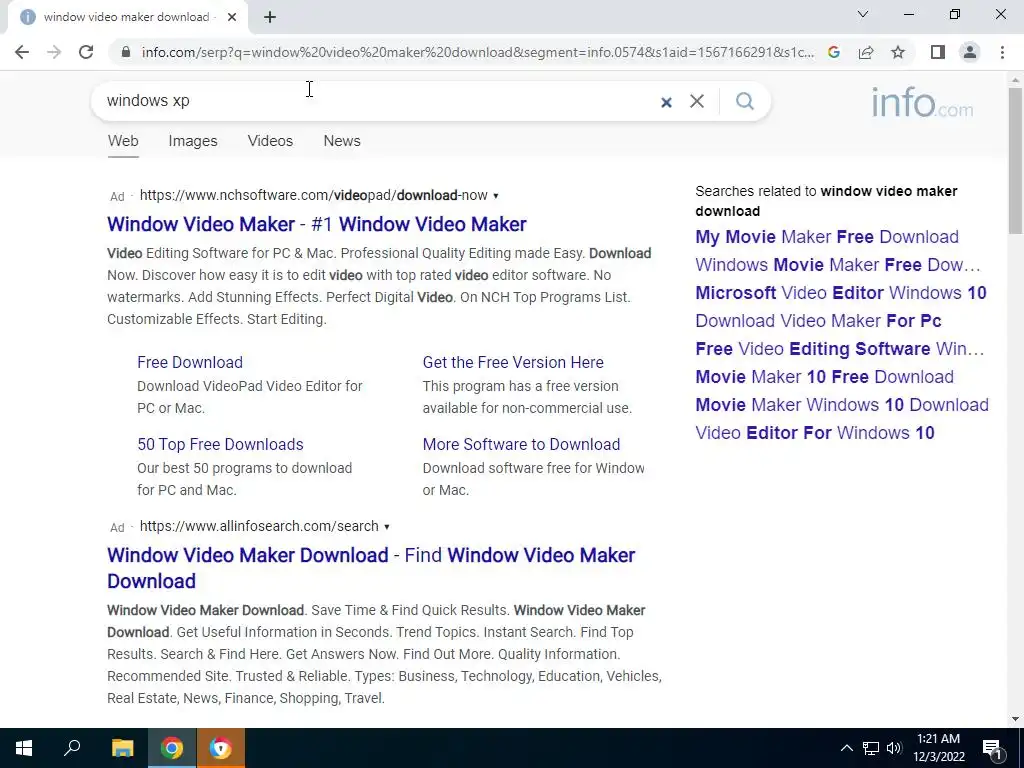Screen dimensions: 1024x768
Task: Click the scrollbar up arrow
Action: coord(1015,80)
